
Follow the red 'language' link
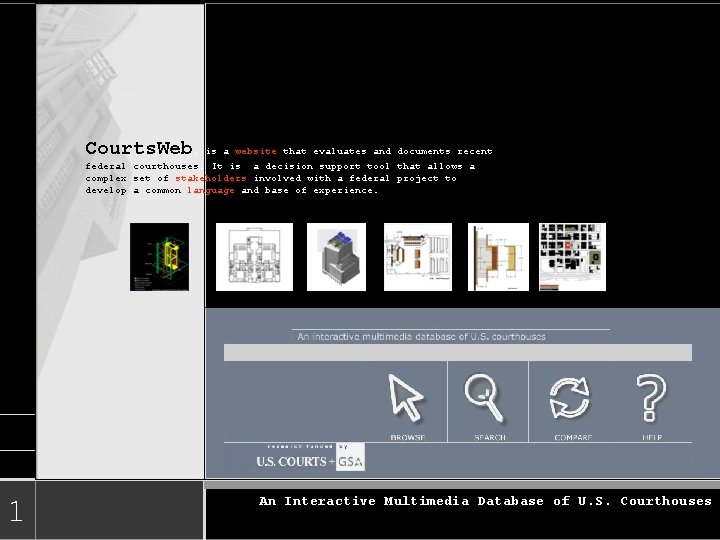(211, 191)
